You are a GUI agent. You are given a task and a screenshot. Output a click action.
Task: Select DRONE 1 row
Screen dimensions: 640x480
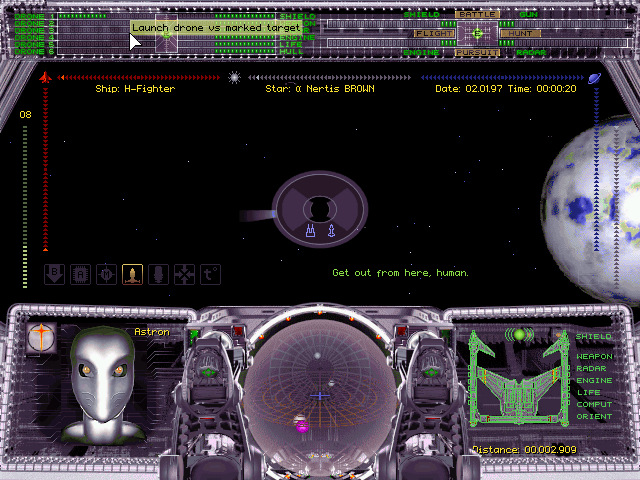[35, 16]
